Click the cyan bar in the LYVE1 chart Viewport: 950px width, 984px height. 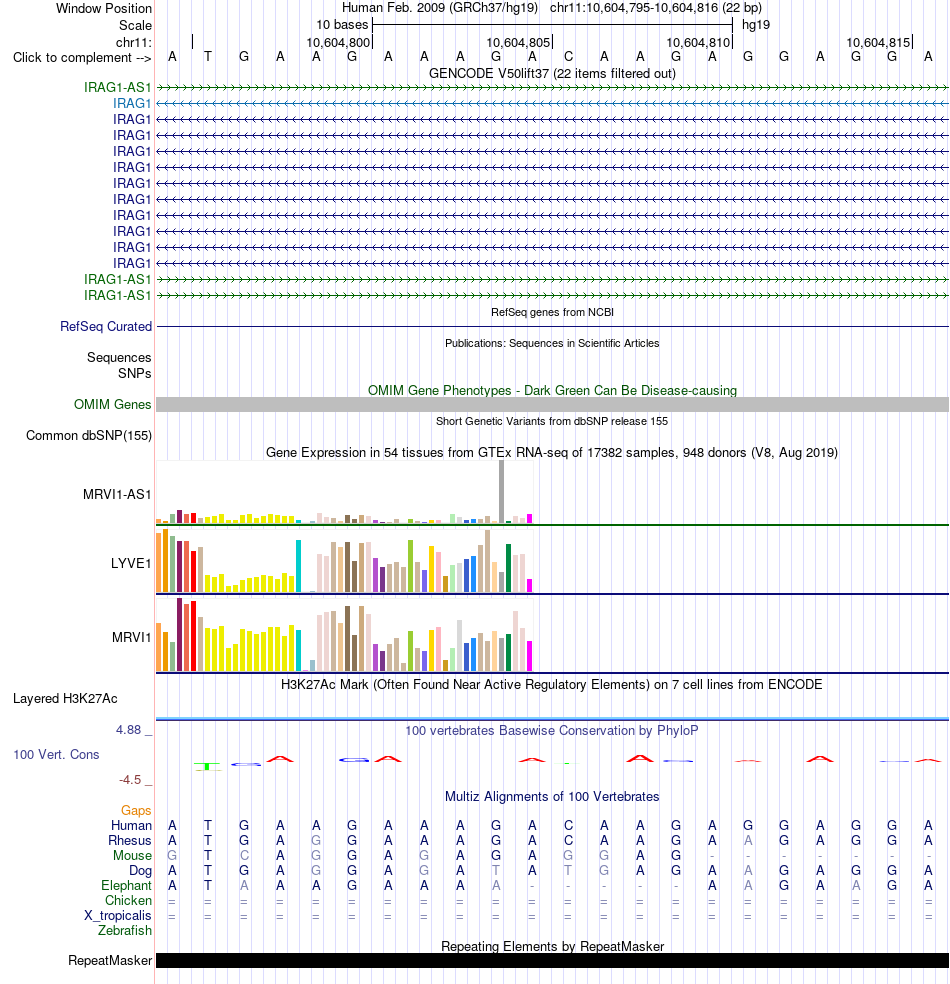click(x=299, y=566)
